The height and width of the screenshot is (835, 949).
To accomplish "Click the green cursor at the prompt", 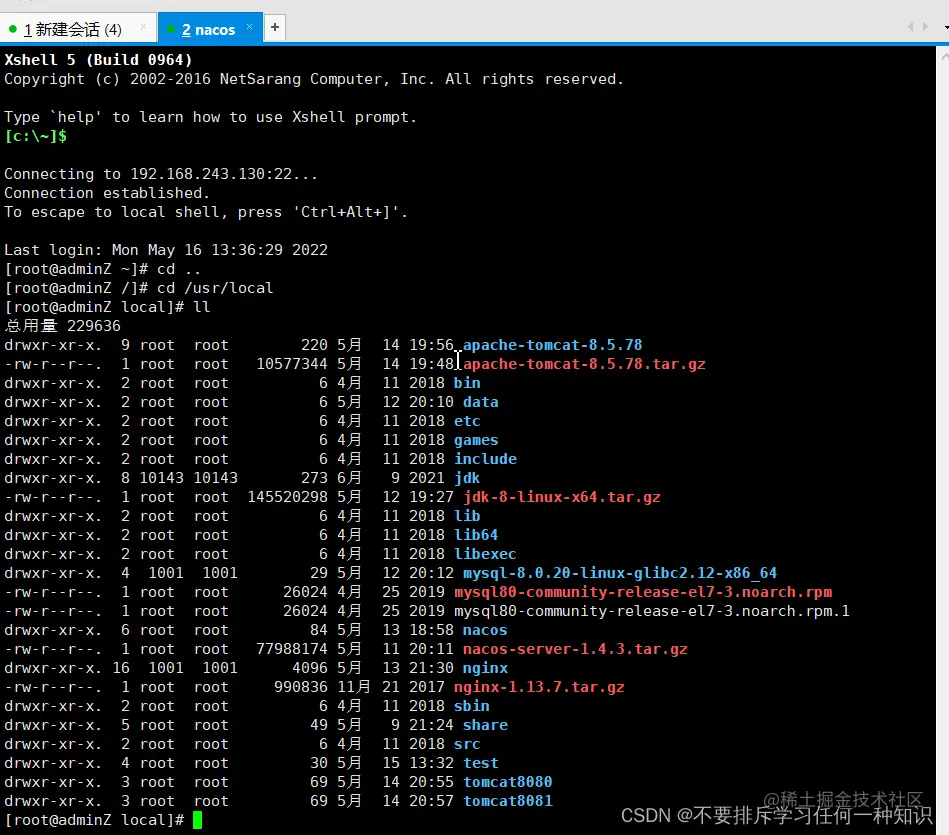I will [197, 820].
